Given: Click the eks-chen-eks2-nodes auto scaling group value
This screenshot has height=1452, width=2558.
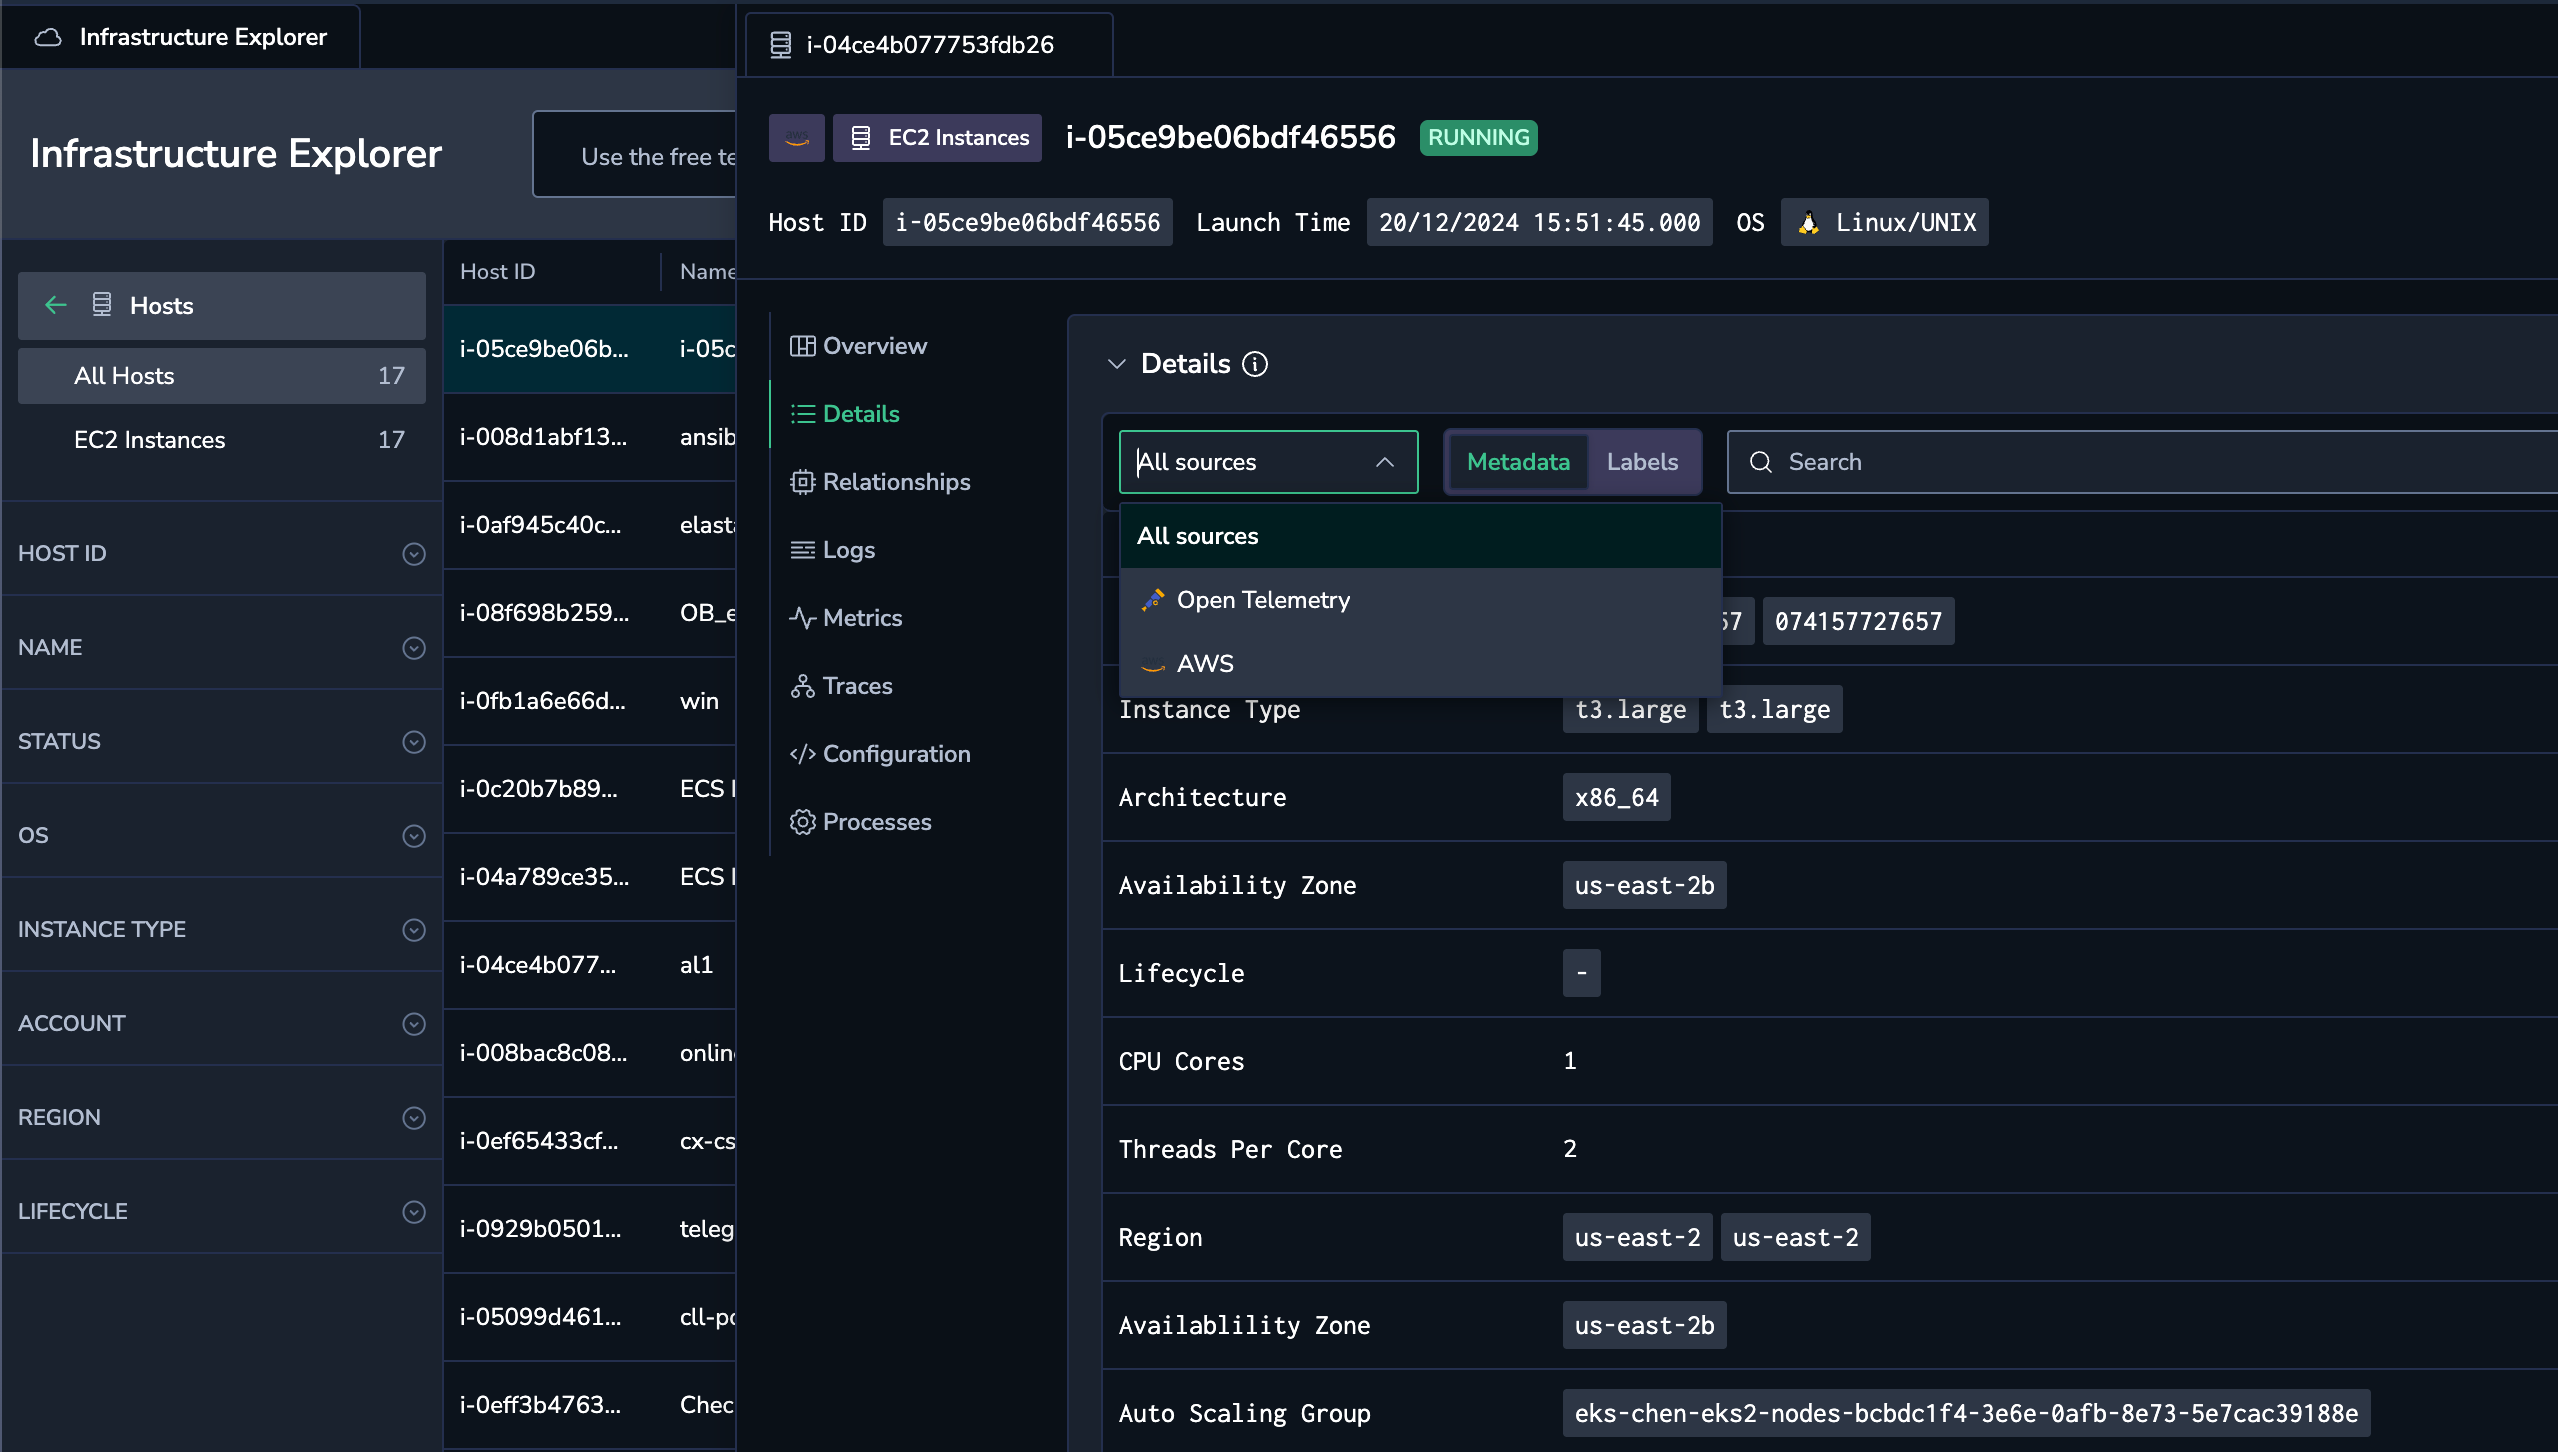Looking at the screenshot, I should pos(1966,1414).
